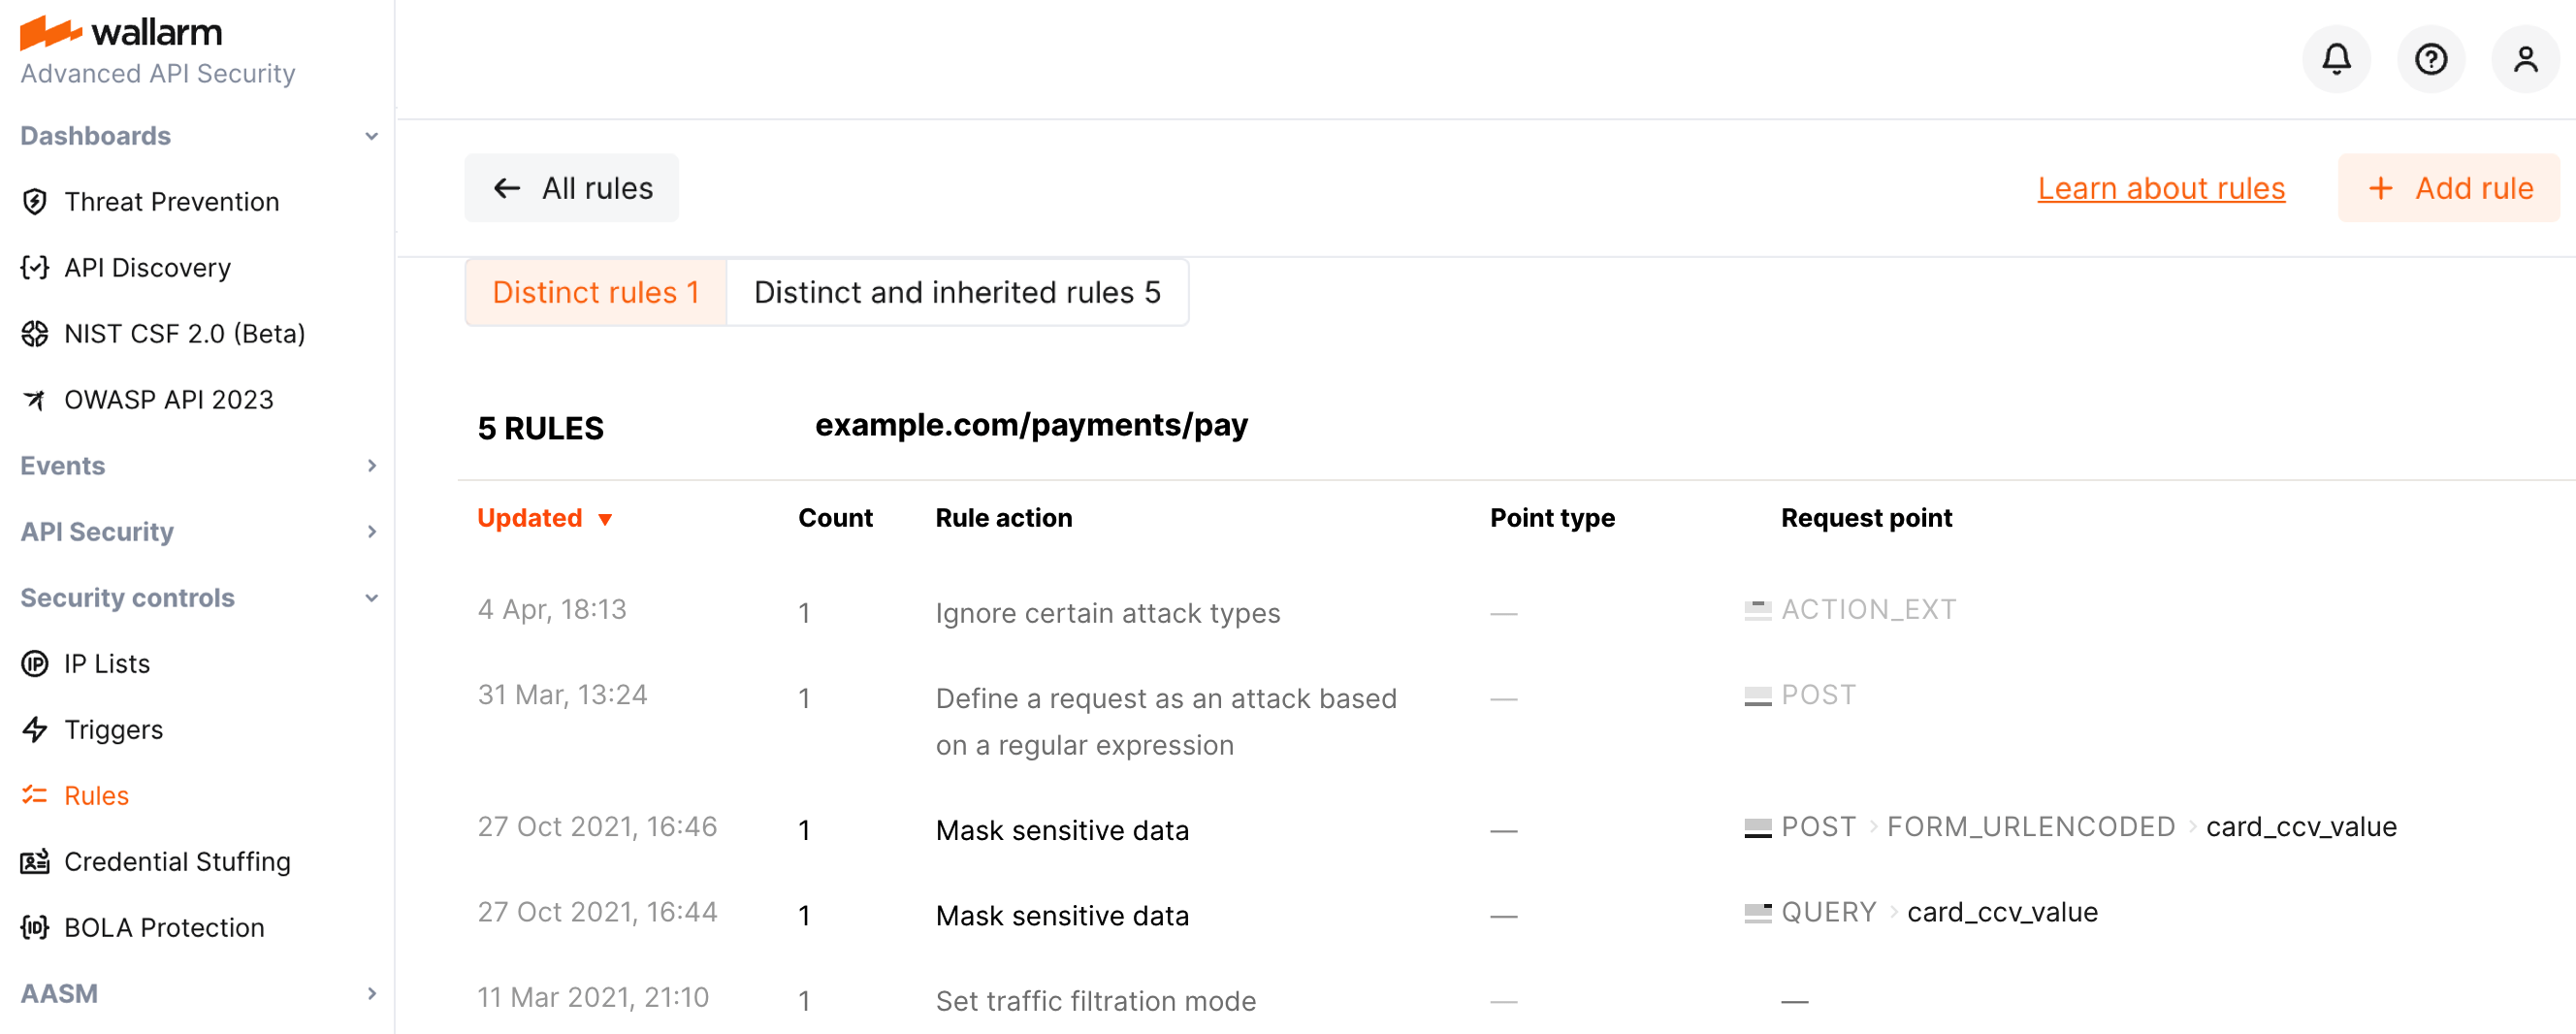Image resolution: width=2576 pixels, height=1034 pixels.
Task: Expand the API Security section
Action: [x=371, y=531]
